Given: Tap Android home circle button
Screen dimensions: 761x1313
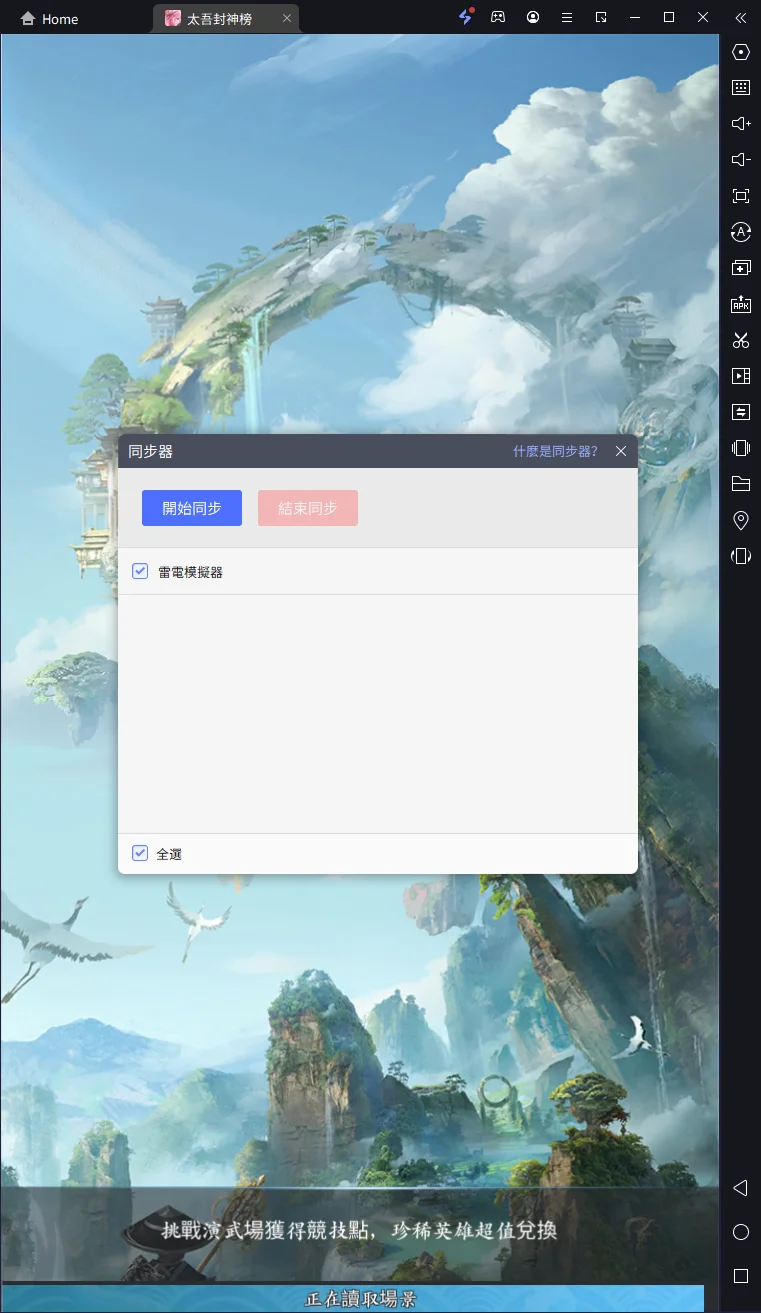Looking at the screenshot, I should pyautogui.click(x=740, y=1232).
